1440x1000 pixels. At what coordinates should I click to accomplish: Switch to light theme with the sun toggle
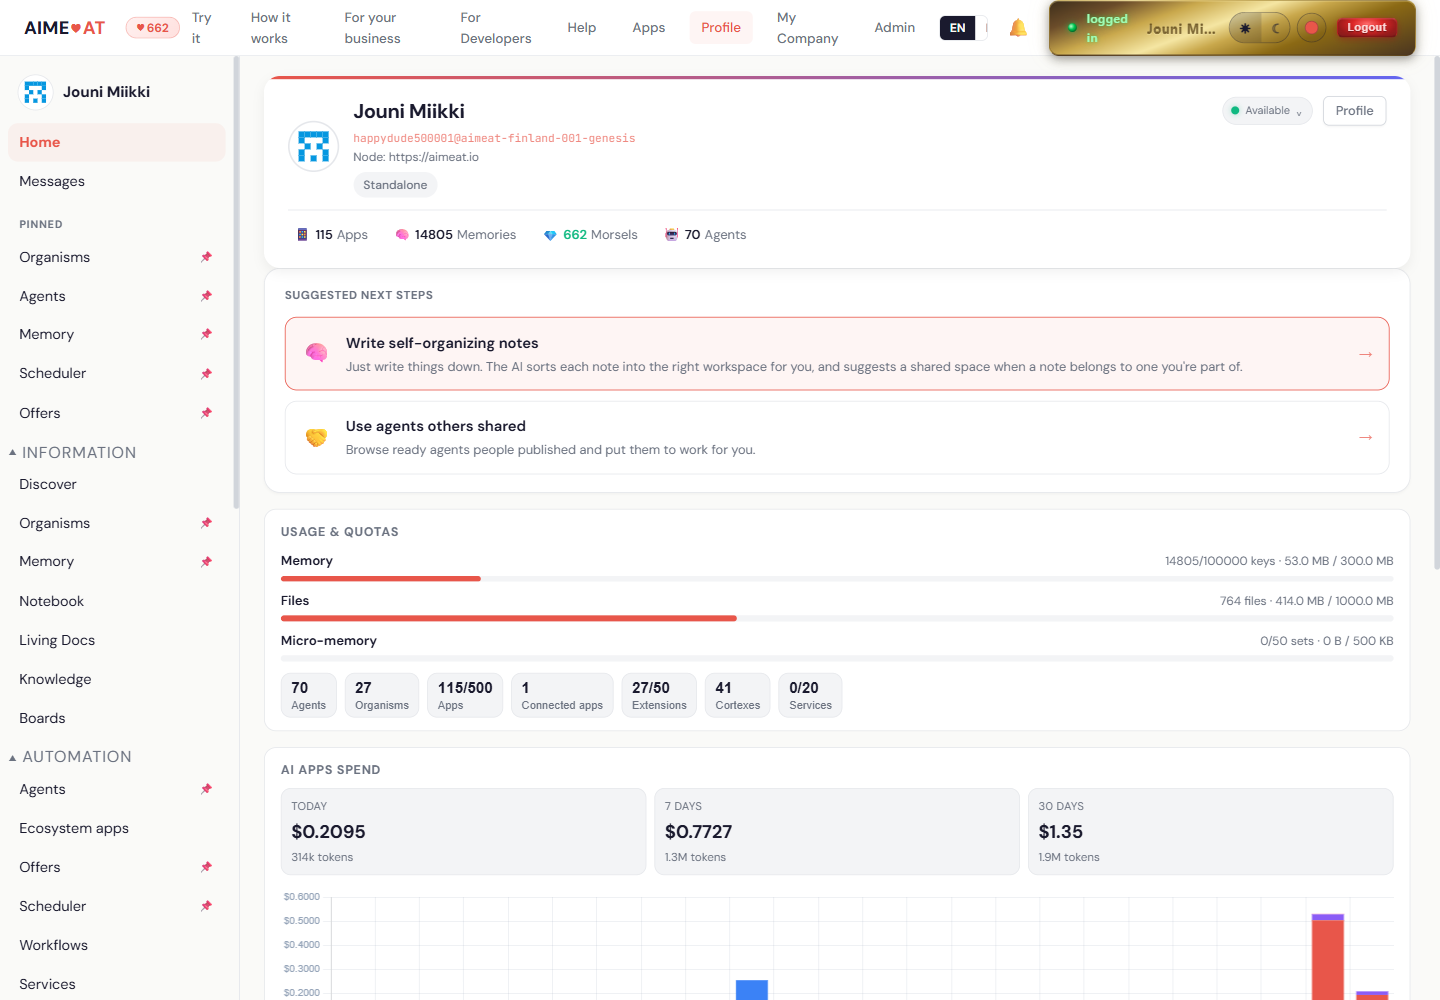click(x=1245, y=28)
